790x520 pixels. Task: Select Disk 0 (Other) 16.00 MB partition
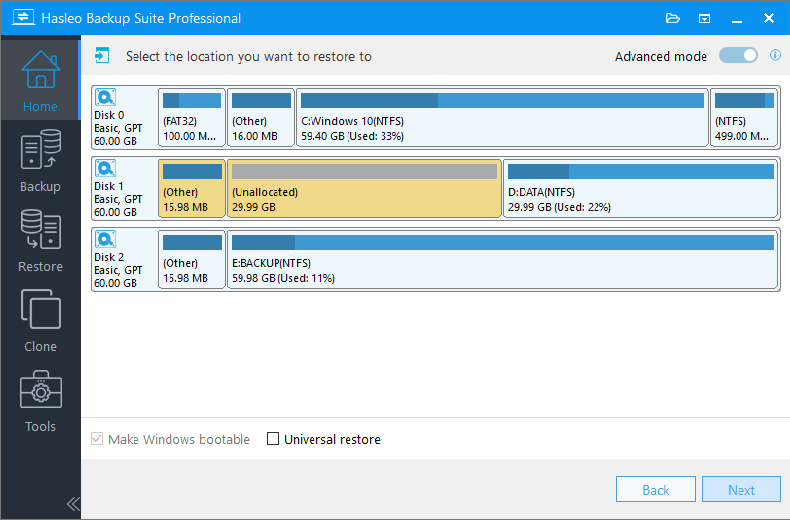pyautogui.click(x=261, y=117)
